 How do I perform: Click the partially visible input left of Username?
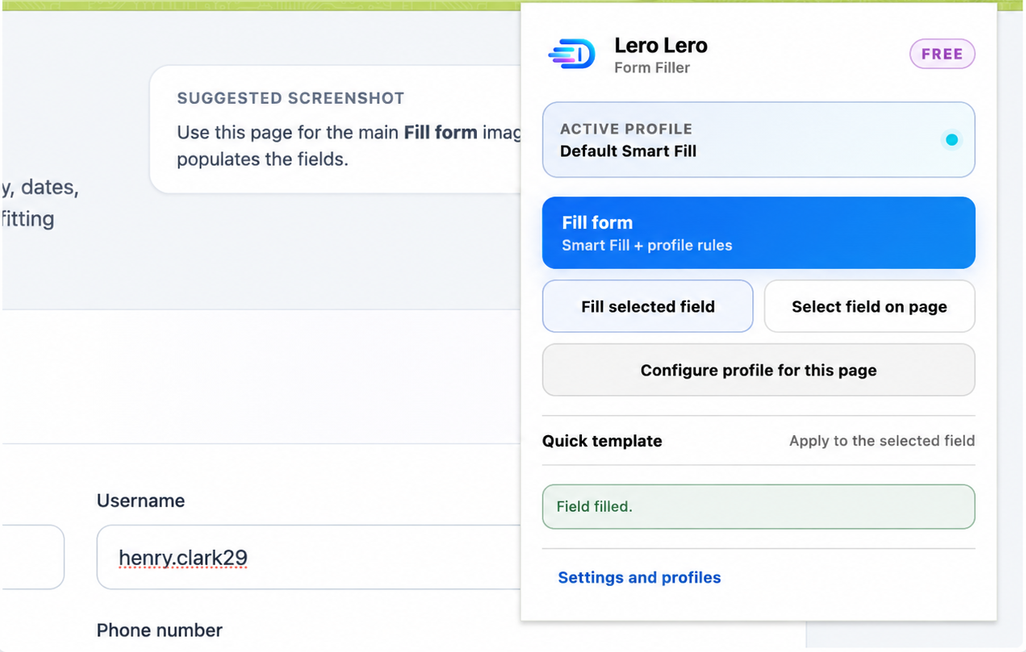tap(33, 557)
